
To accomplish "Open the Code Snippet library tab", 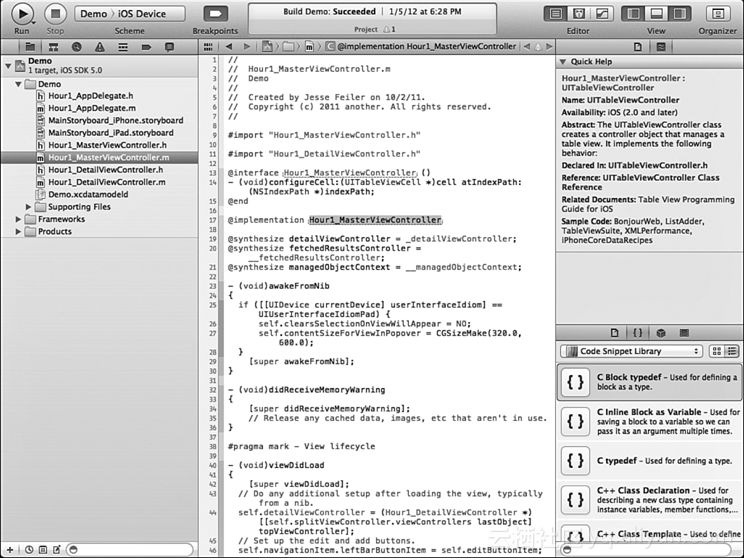I will [x=638, y=333].
